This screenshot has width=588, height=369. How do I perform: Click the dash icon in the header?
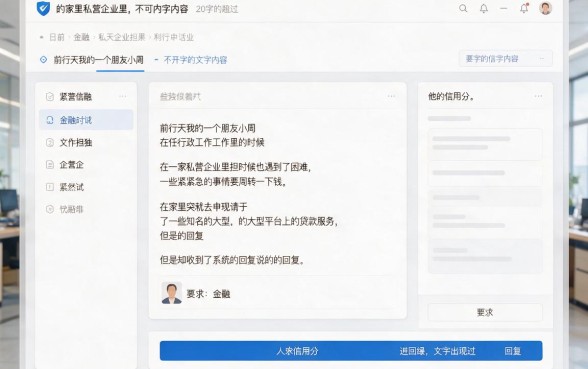(504, 8)
